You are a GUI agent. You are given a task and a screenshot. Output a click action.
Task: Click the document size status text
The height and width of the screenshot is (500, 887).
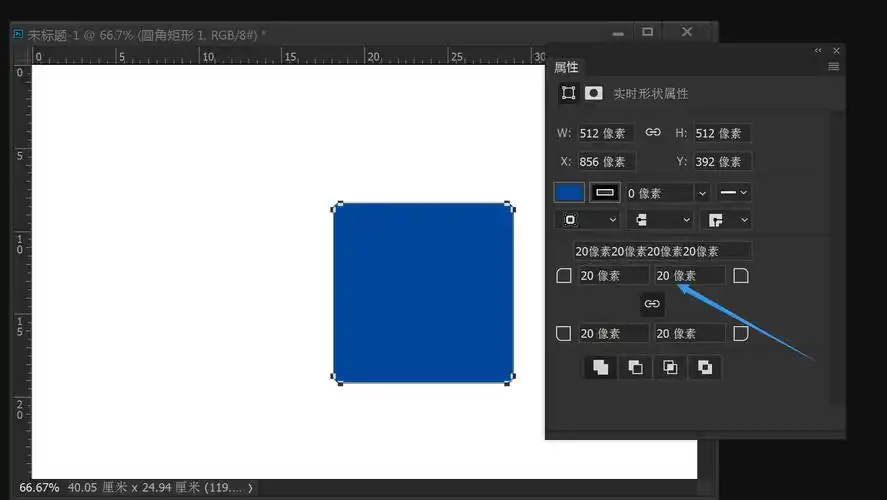click(x=154, y=487)
